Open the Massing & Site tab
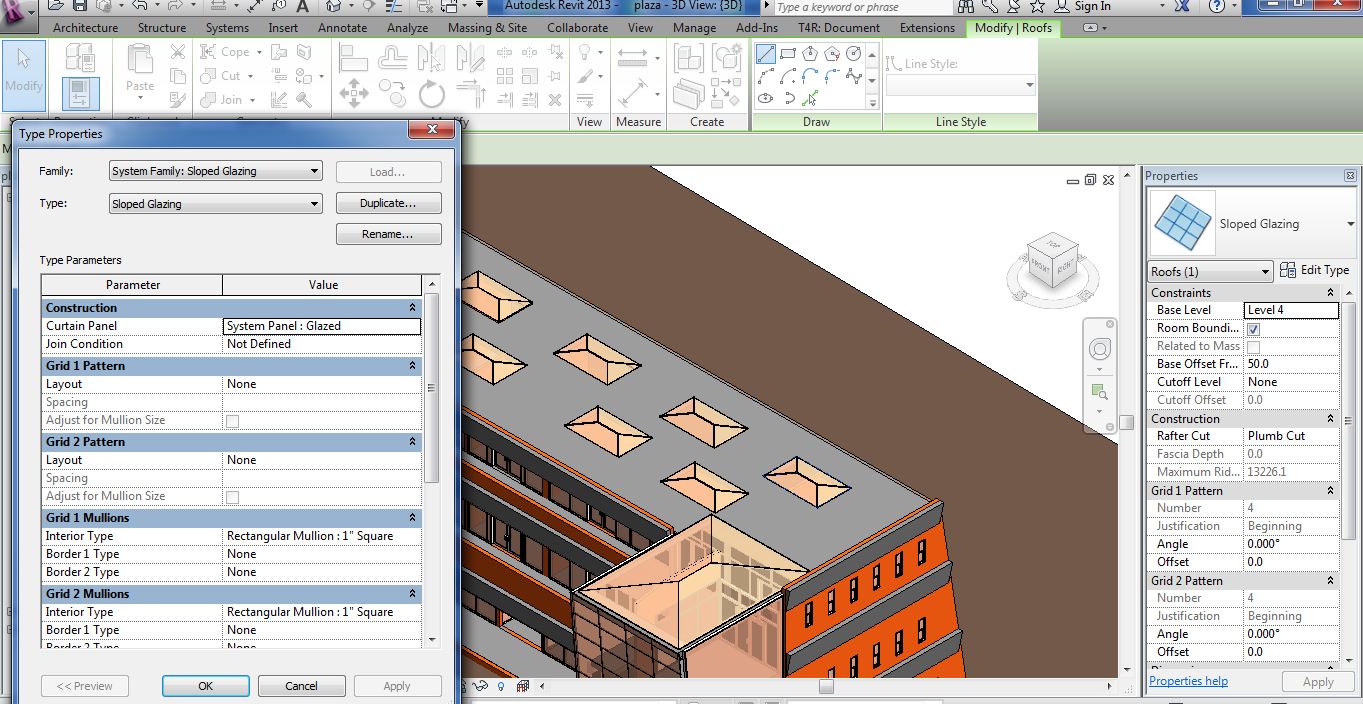Screen dimensions: 1363x704 (x=487, y=28)
